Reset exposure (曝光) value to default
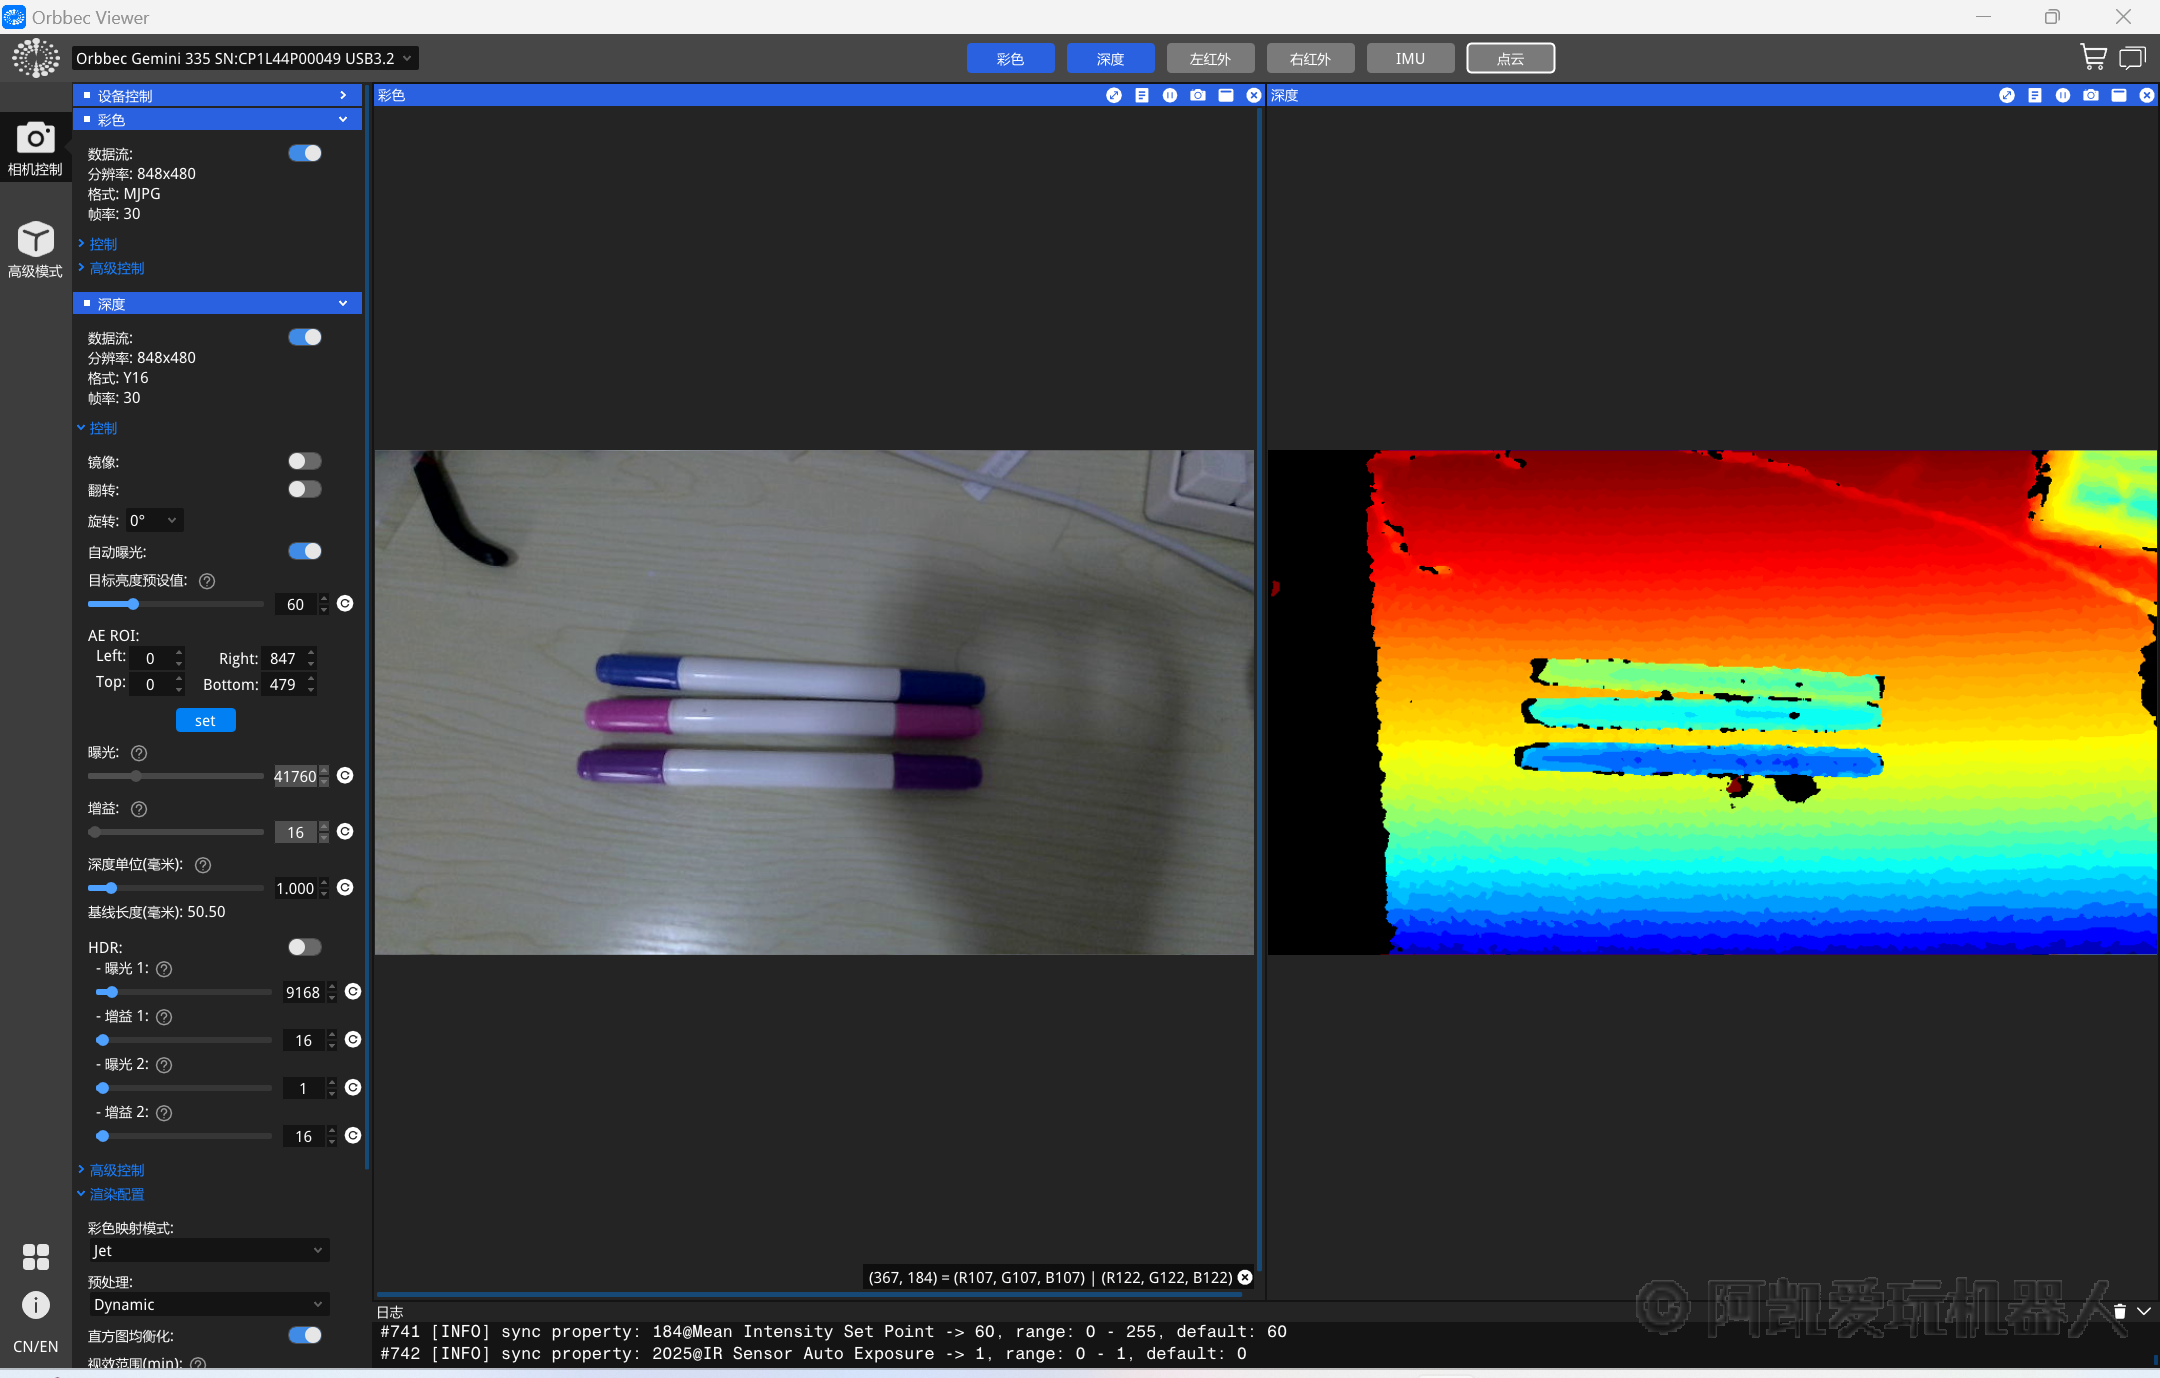 [345, 776]
